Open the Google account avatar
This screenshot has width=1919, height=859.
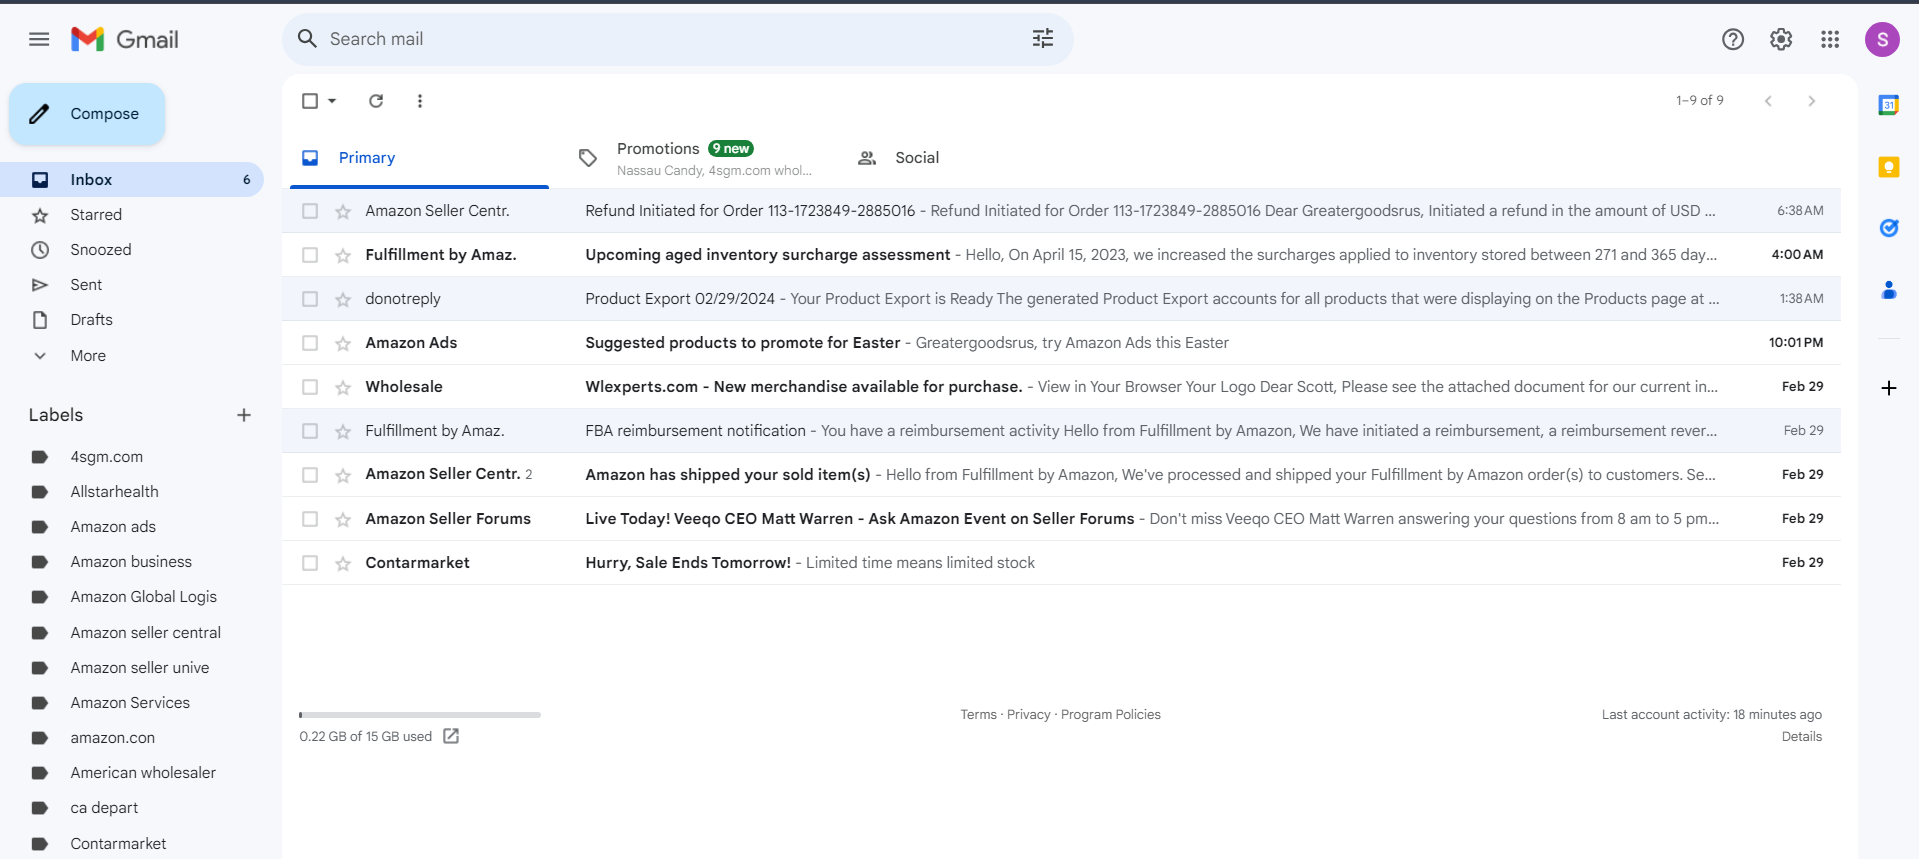(1882, 39)
